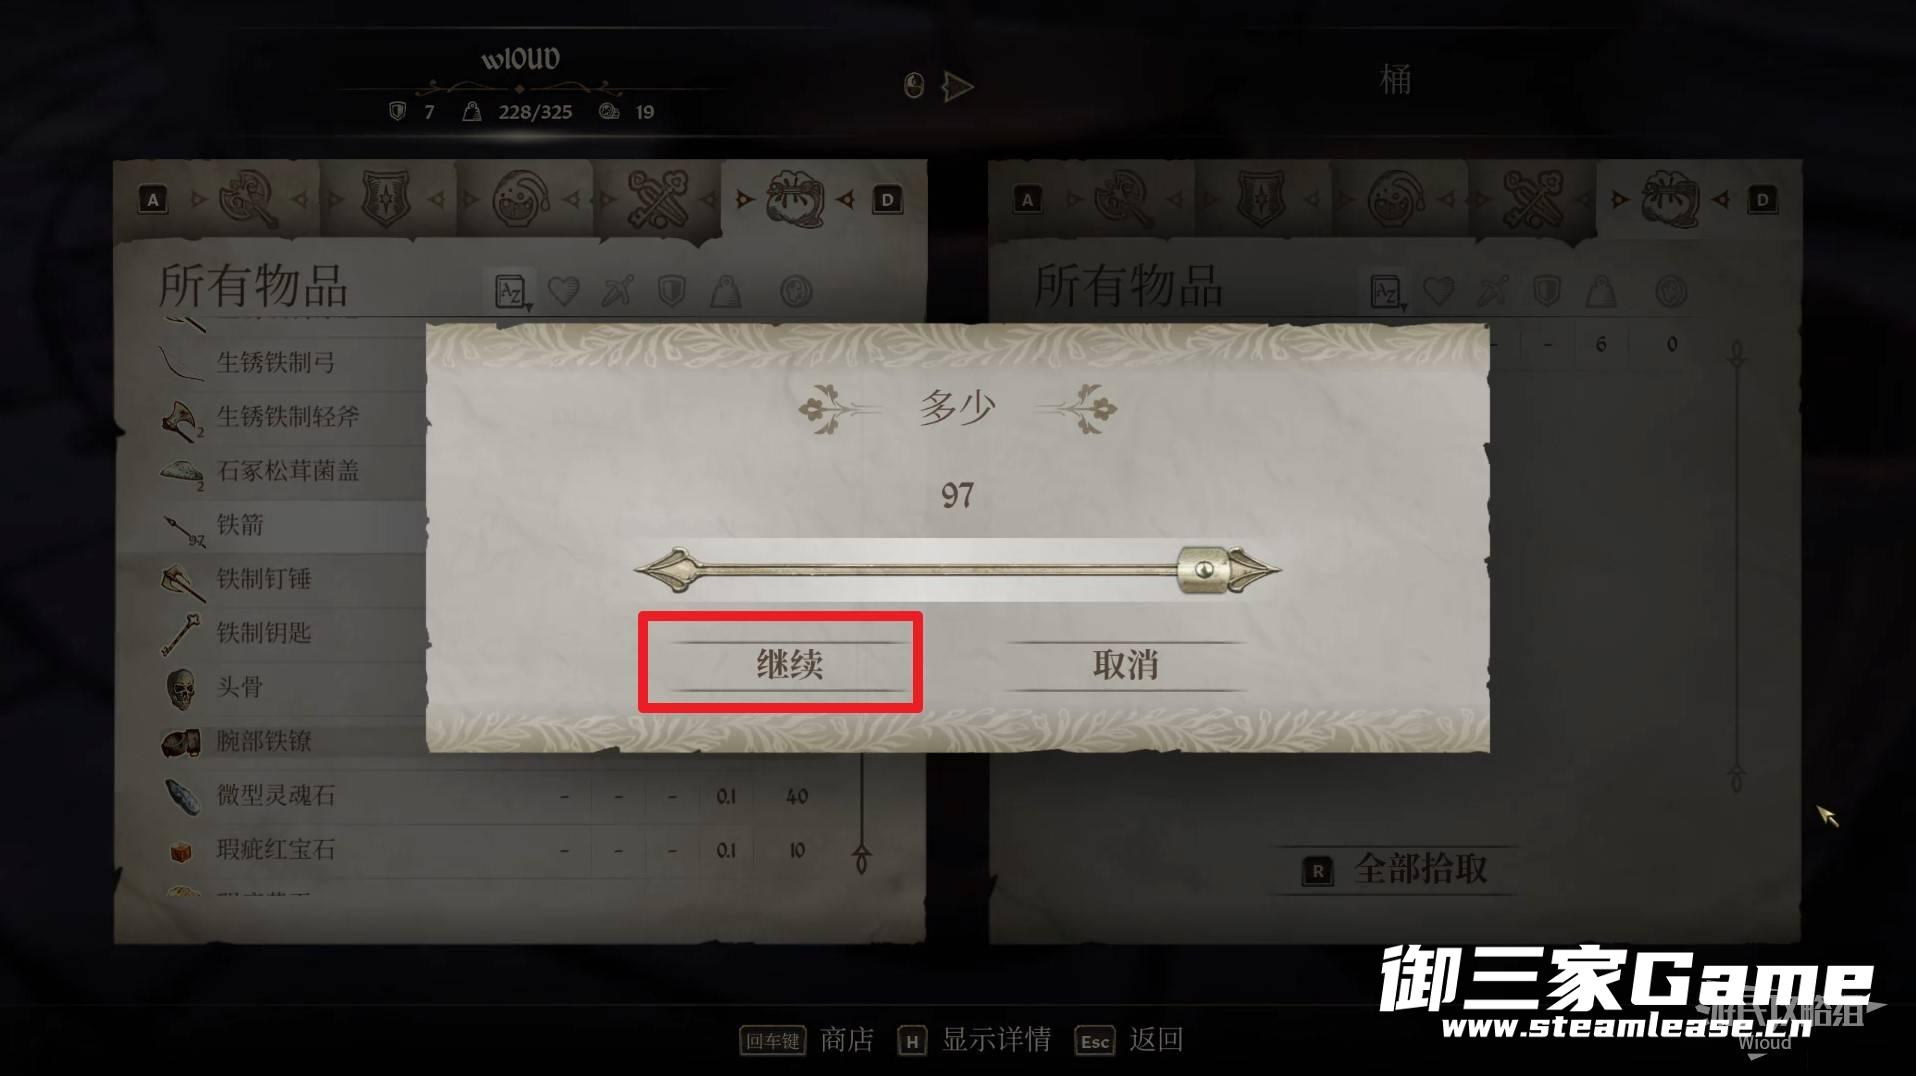
Task: Click 取消 to cancel the dialog
Action: (x=1126, y=665)
